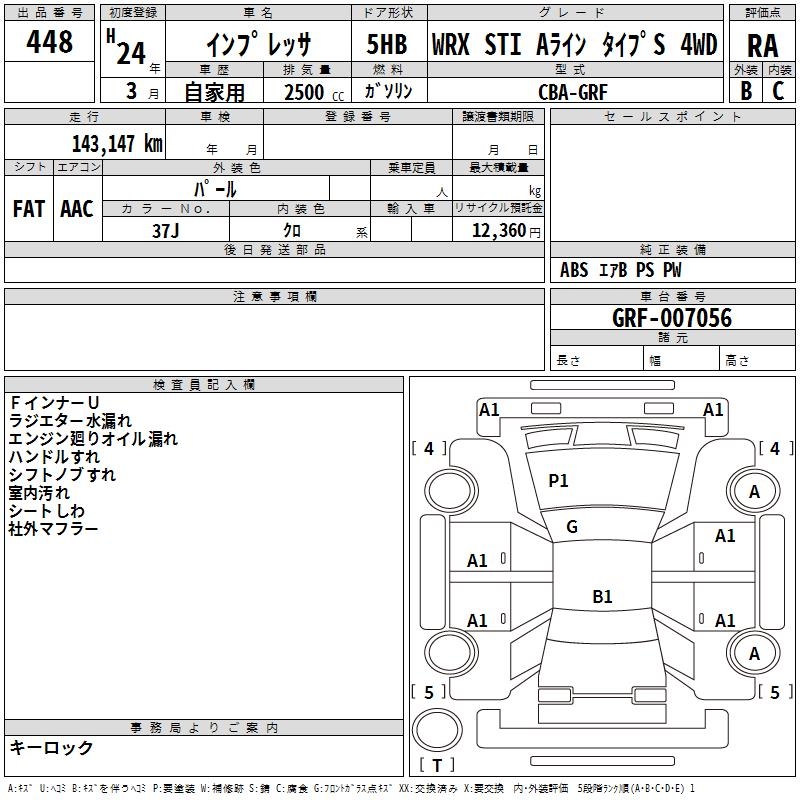Click interior grade C

coord(778,91)
